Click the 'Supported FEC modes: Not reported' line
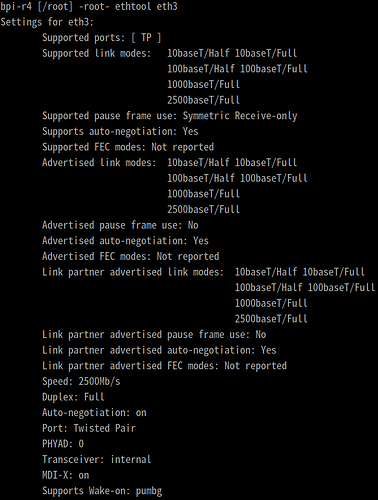 pos(128,147)
